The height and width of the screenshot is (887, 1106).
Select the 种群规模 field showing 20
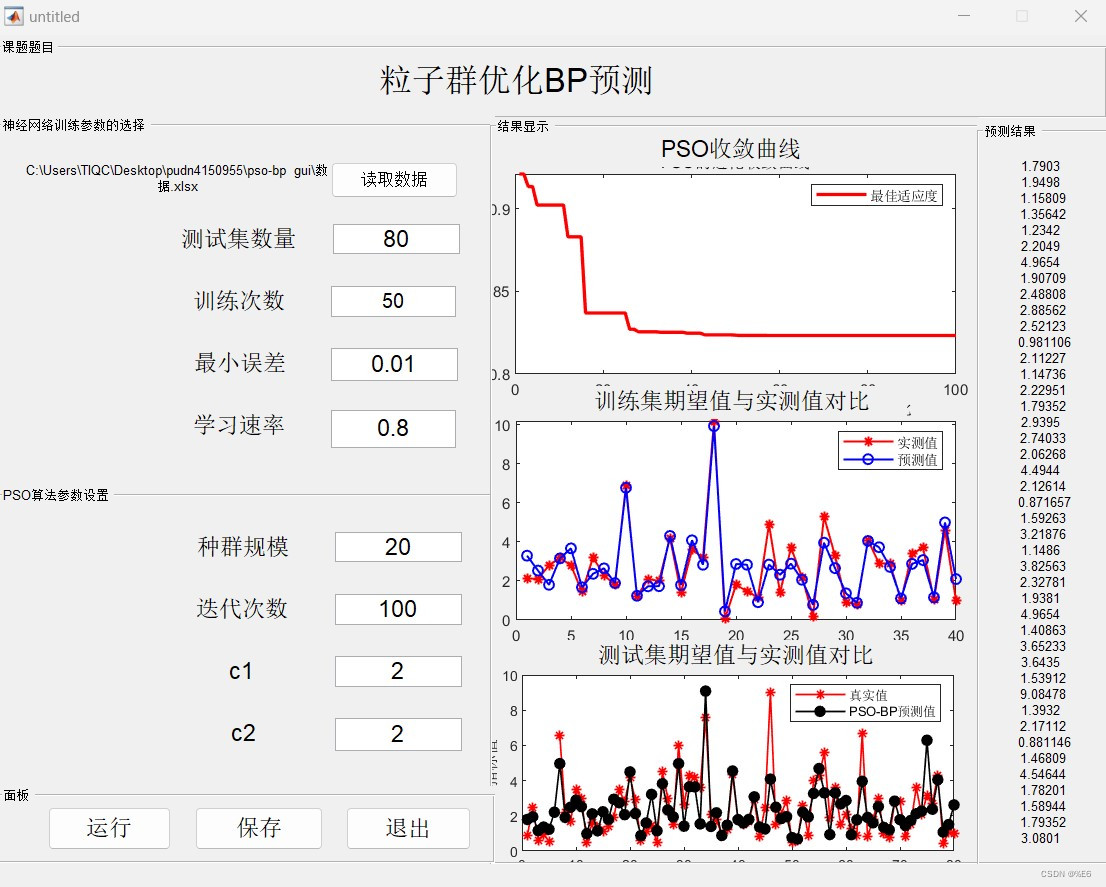[x=397, y=547]
